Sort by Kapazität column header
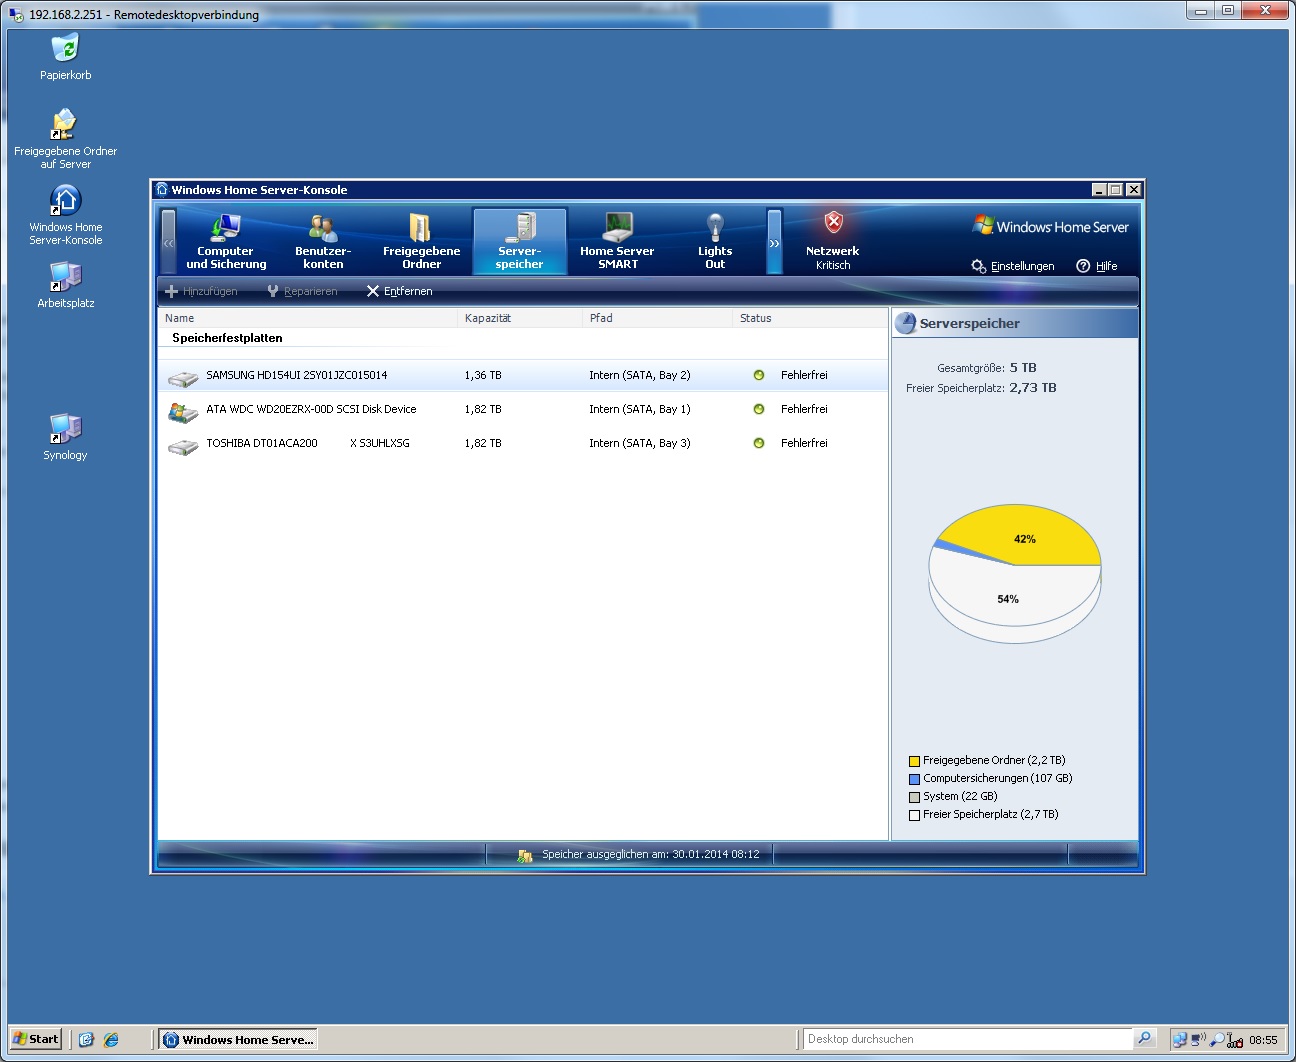Viewport: 1296px width, 1062px height. pos(520,318)
